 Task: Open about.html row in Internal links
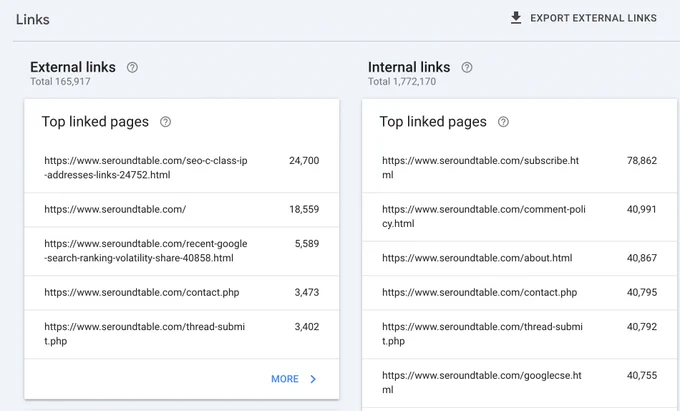point(520,258)
